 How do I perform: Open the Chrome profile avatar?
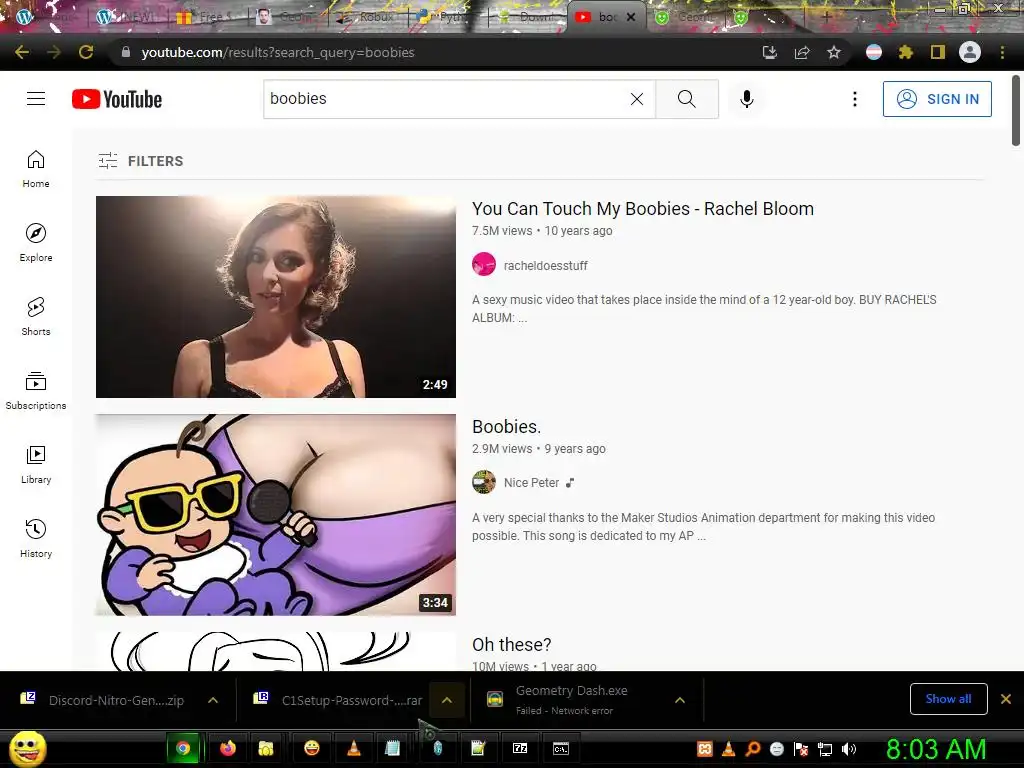click(970, 52)
